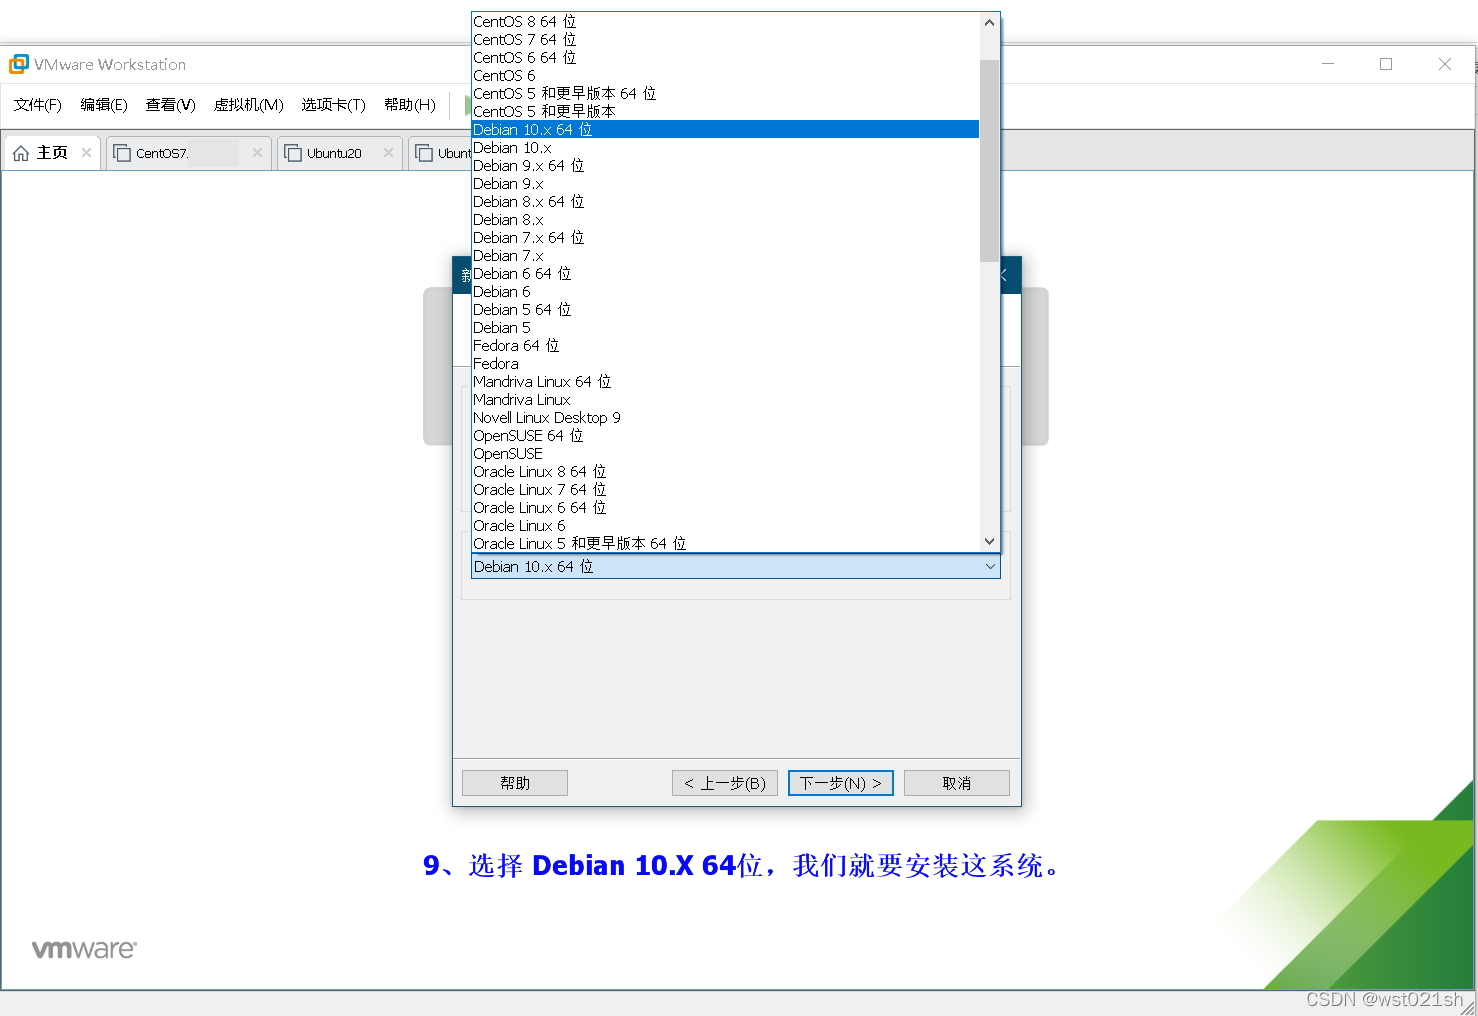Minimize the VMware Workstation window
The width and height of the screenshot is (1478, 1016).
pyautogui.click(x=1328, y=64)
